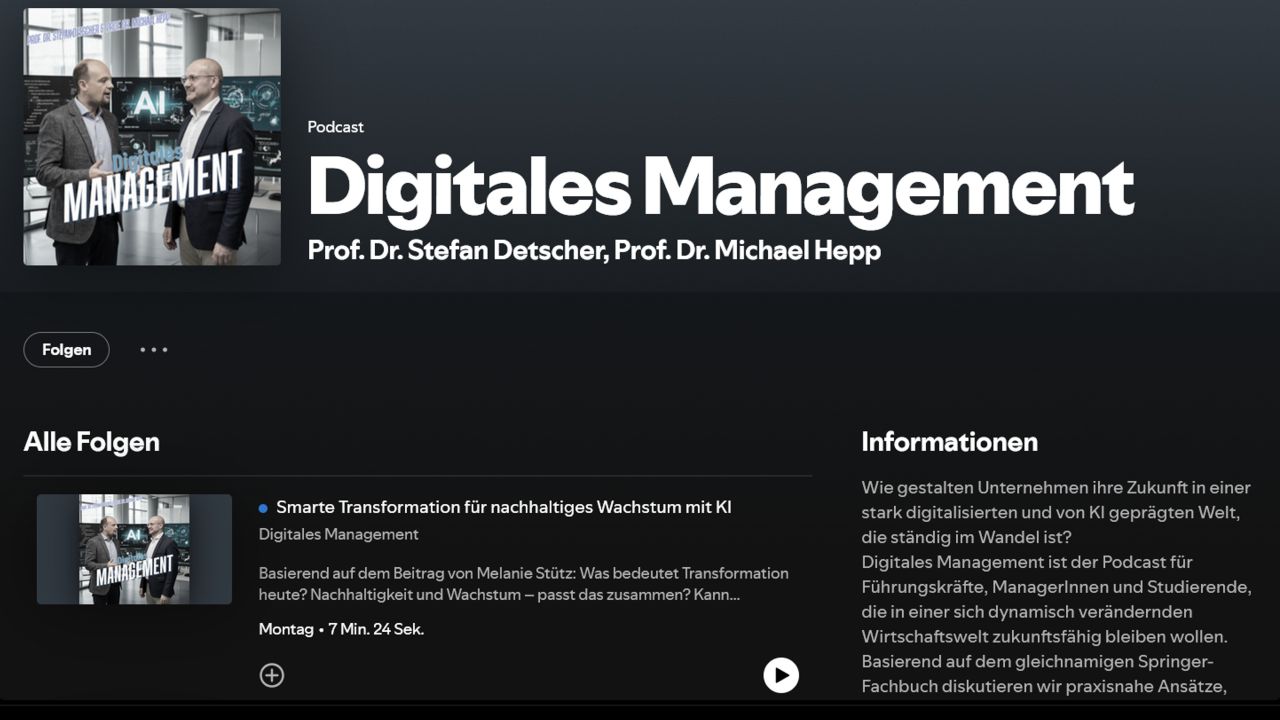Click the episode artwork thumbnail

(x=134, y=549)
